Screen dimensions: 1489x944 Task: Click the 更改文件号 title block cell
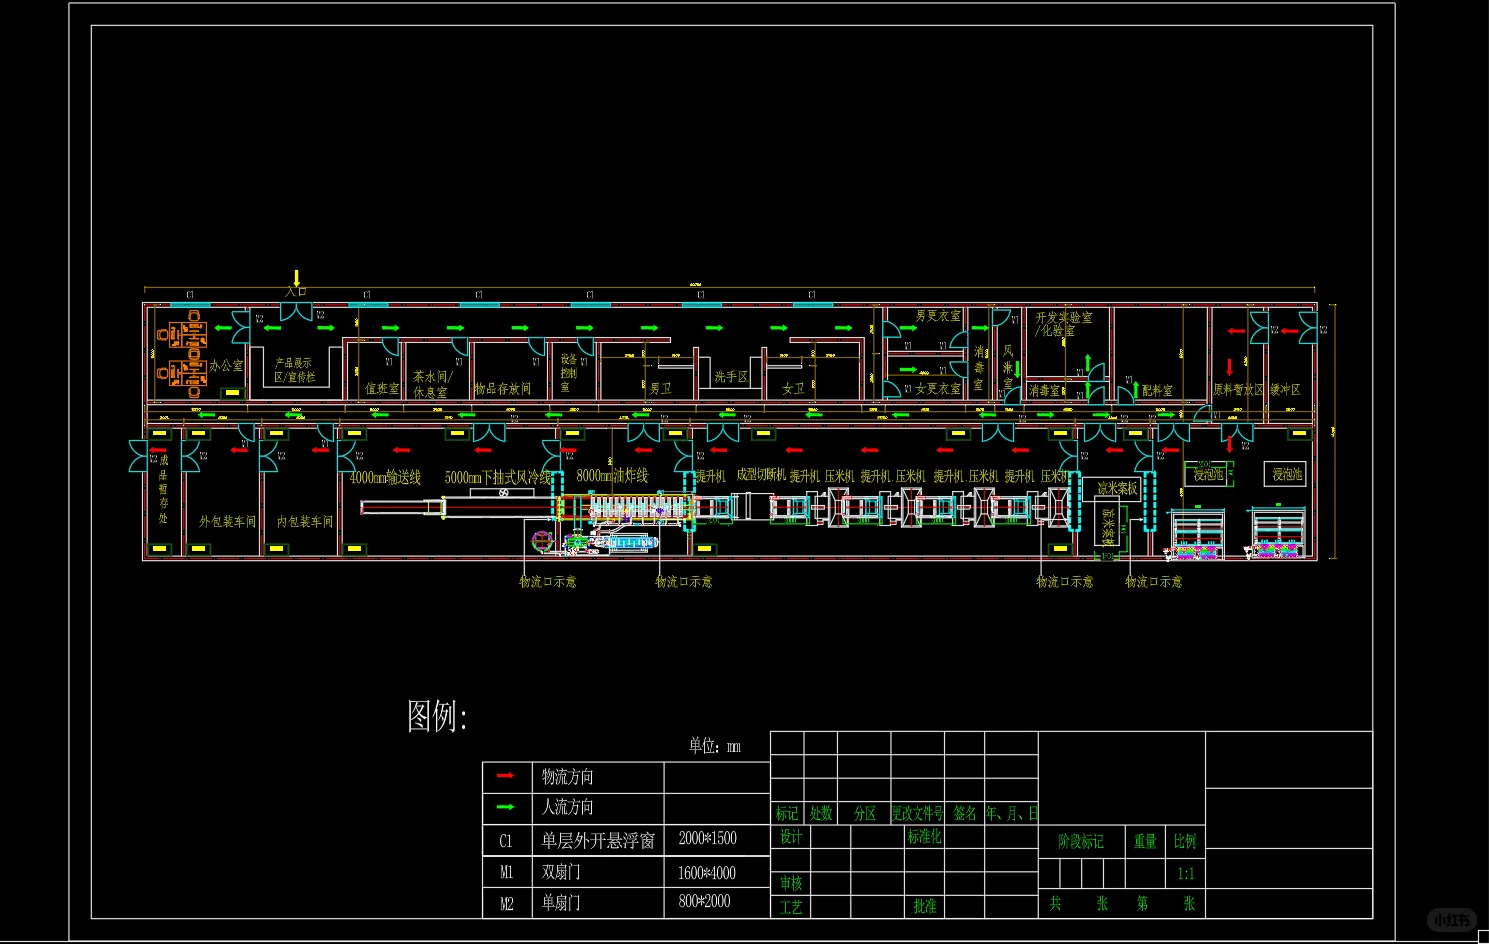(x=917, y=813)
